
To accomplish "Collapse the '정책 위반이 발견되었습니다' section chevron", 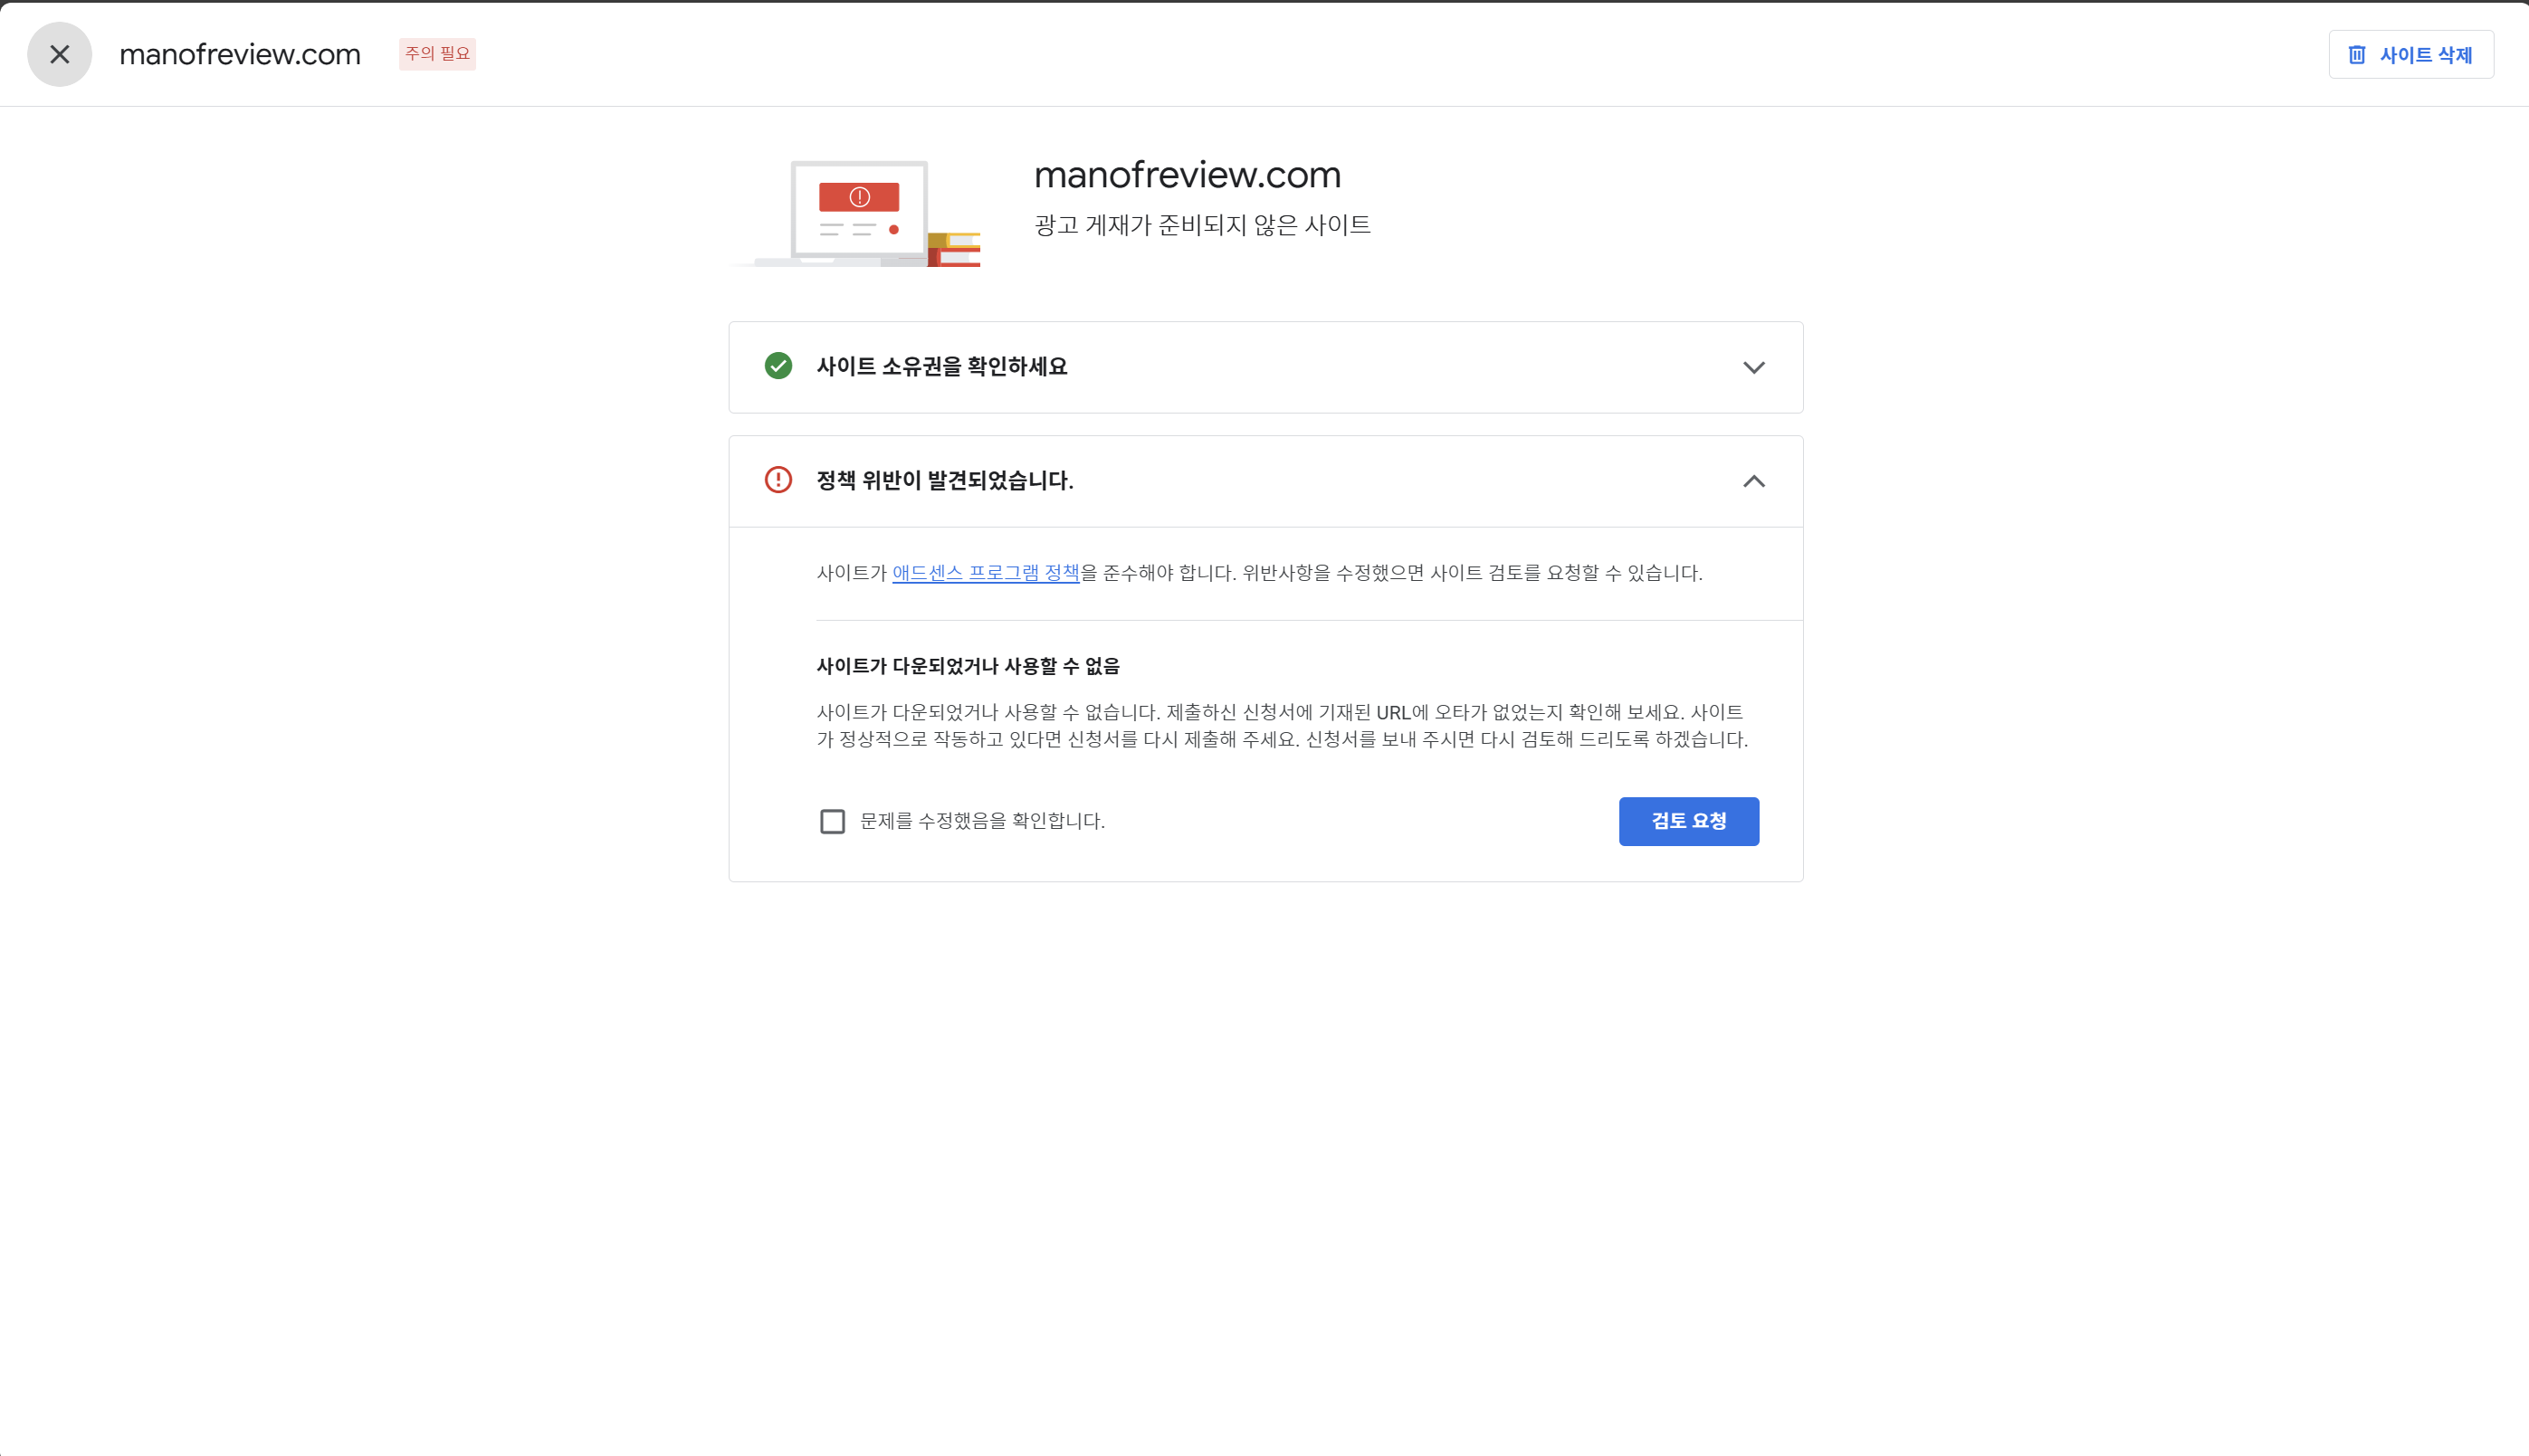I will (1753, 481).
